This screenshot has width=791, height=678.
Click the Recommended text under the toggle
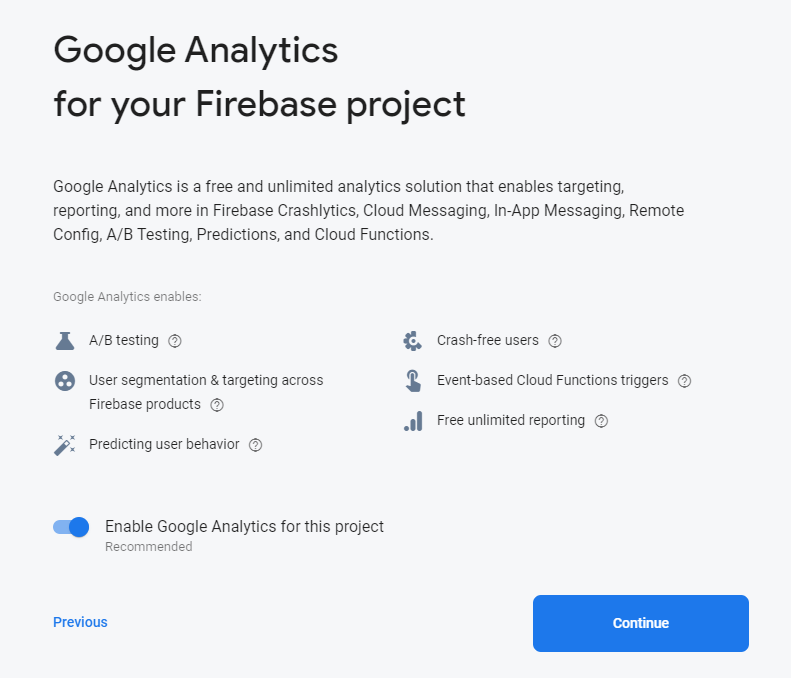coord(148,547)
